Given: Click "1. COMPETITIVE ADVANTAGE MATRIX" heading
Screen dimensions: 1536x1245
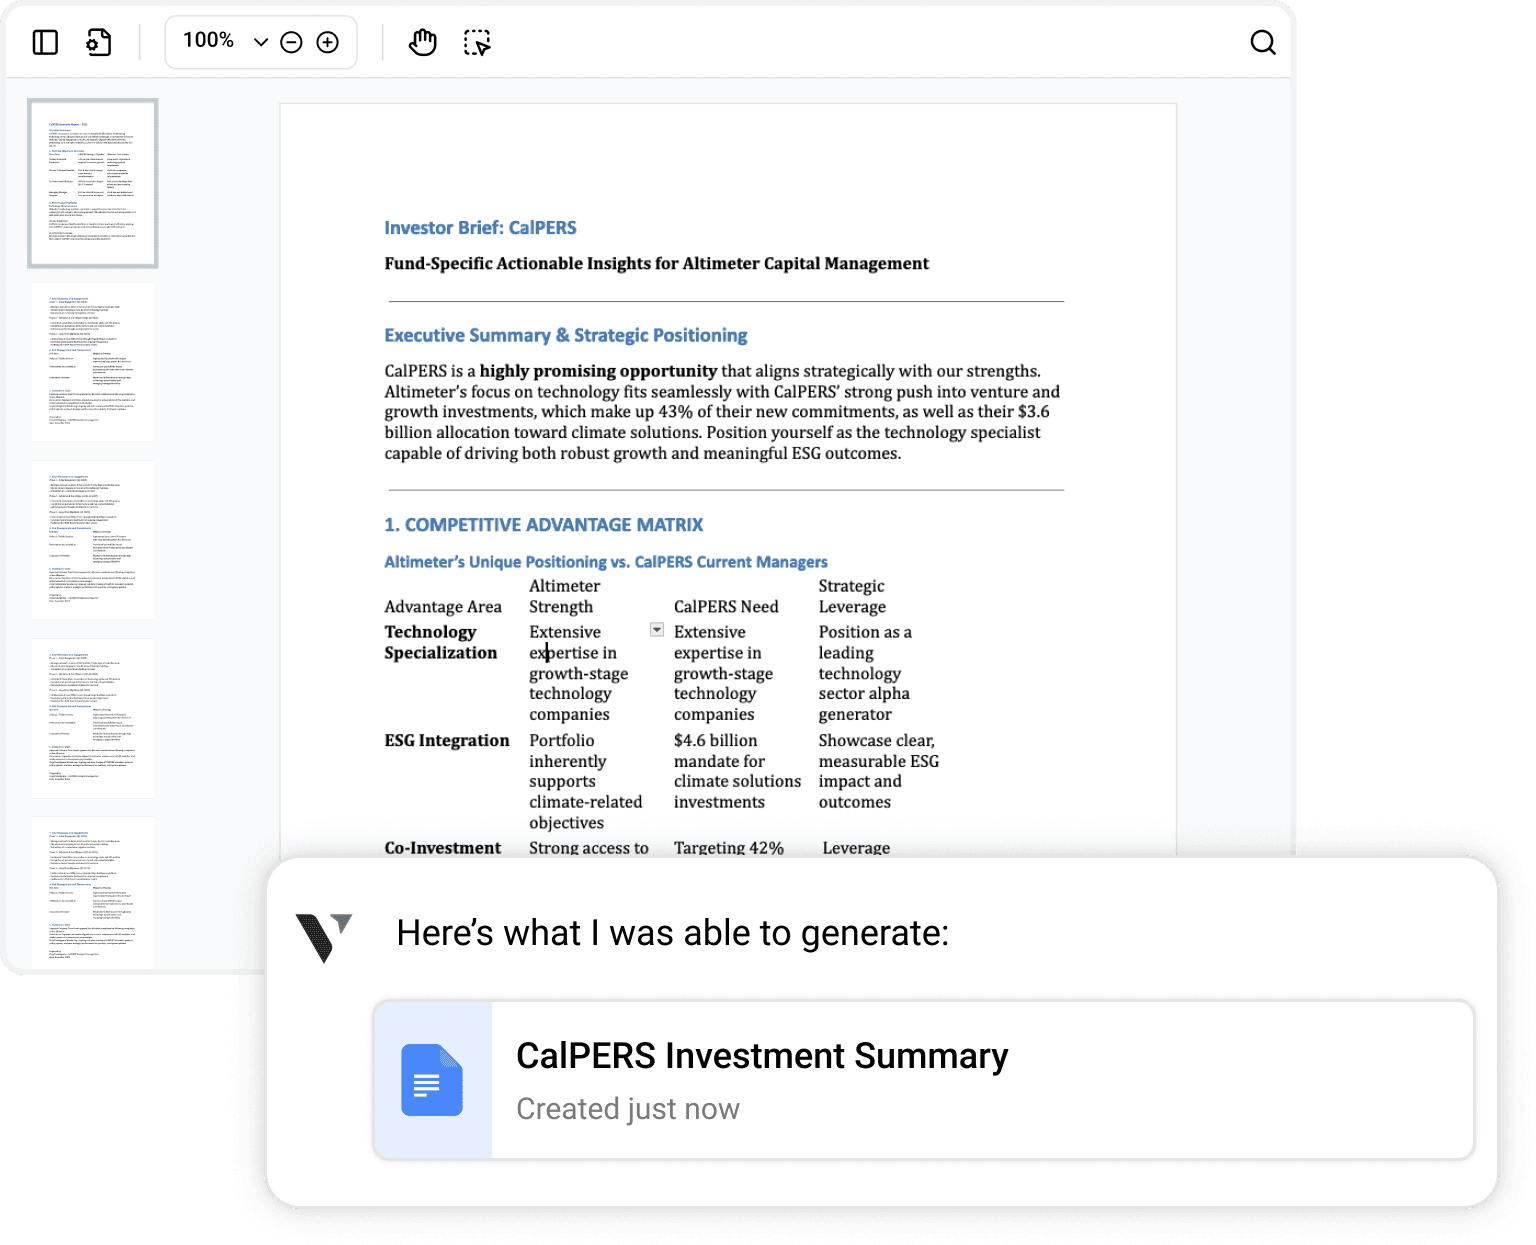Looking at the screenshot, I should coord(544,525).
